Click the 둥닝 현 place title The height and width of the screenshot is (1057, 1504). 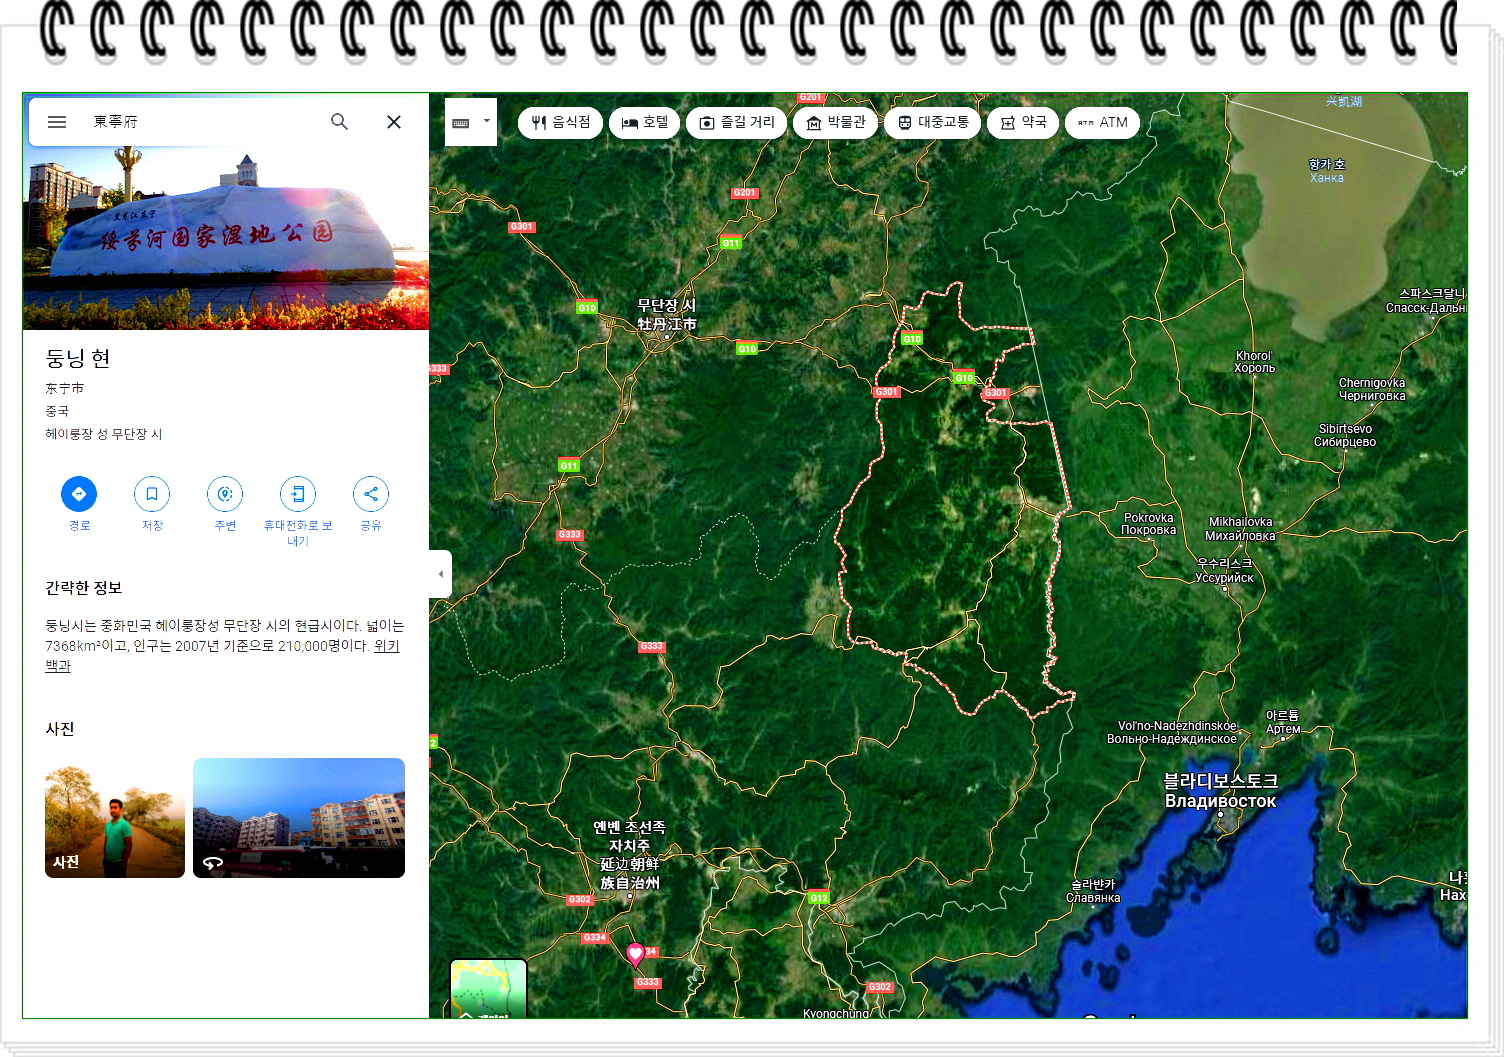[x=78, y=358]
